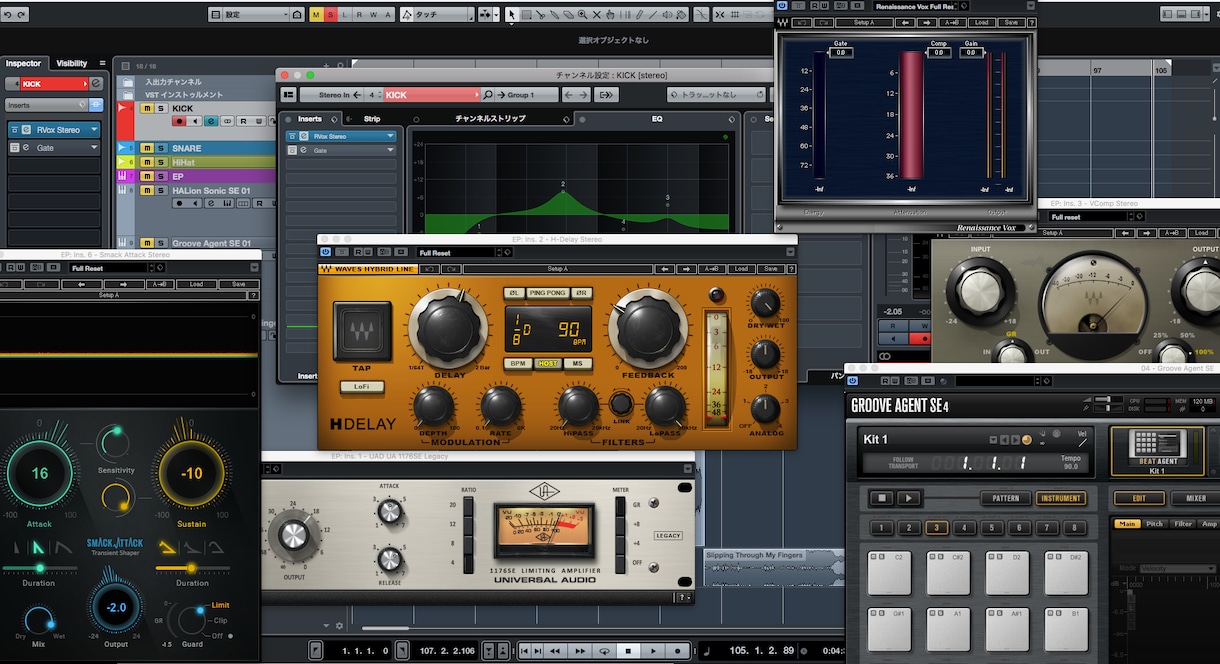The height and width of the screenshot is (664, 1220).
Task: Click the Beat Agent kit thumbnail
Action: click(1158, 451)
